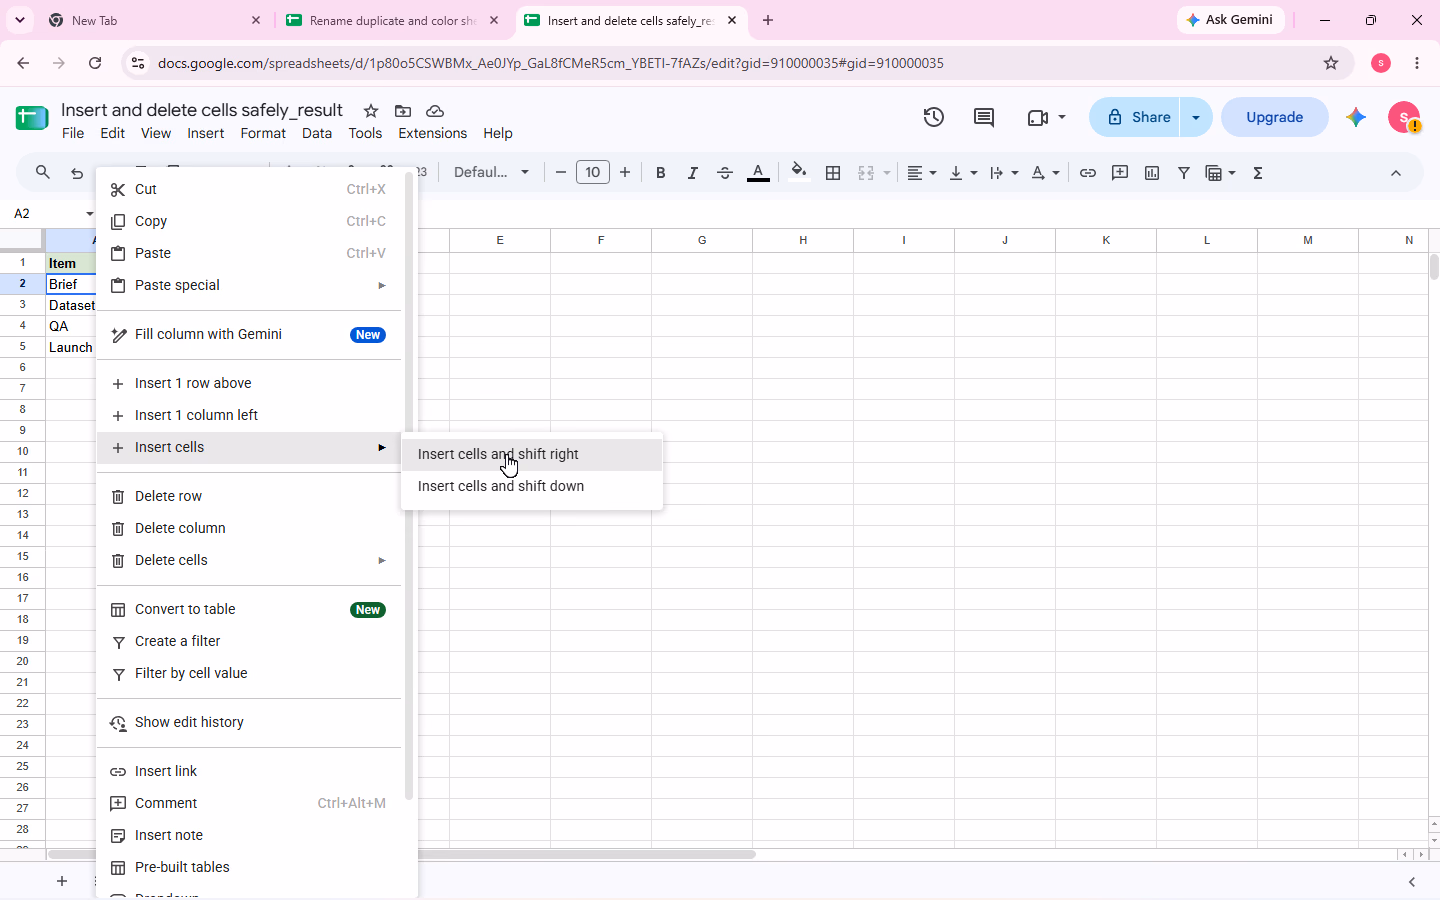Viewport: 1440px width, 900px height.
Task: Click the undo arrow
Action: pyautogui.click(x=77, y=173)
